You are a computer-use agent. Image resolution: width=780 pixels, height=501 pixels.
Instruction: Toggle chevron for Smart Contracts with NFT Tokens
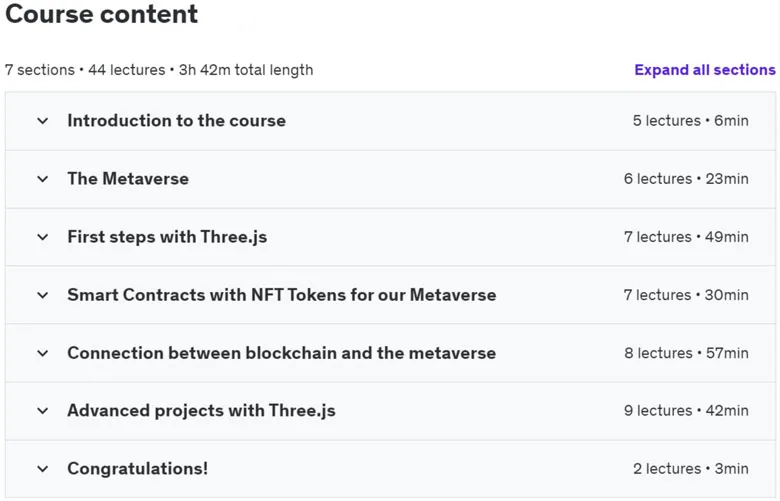pyautogui.click(x=43, y=295)
